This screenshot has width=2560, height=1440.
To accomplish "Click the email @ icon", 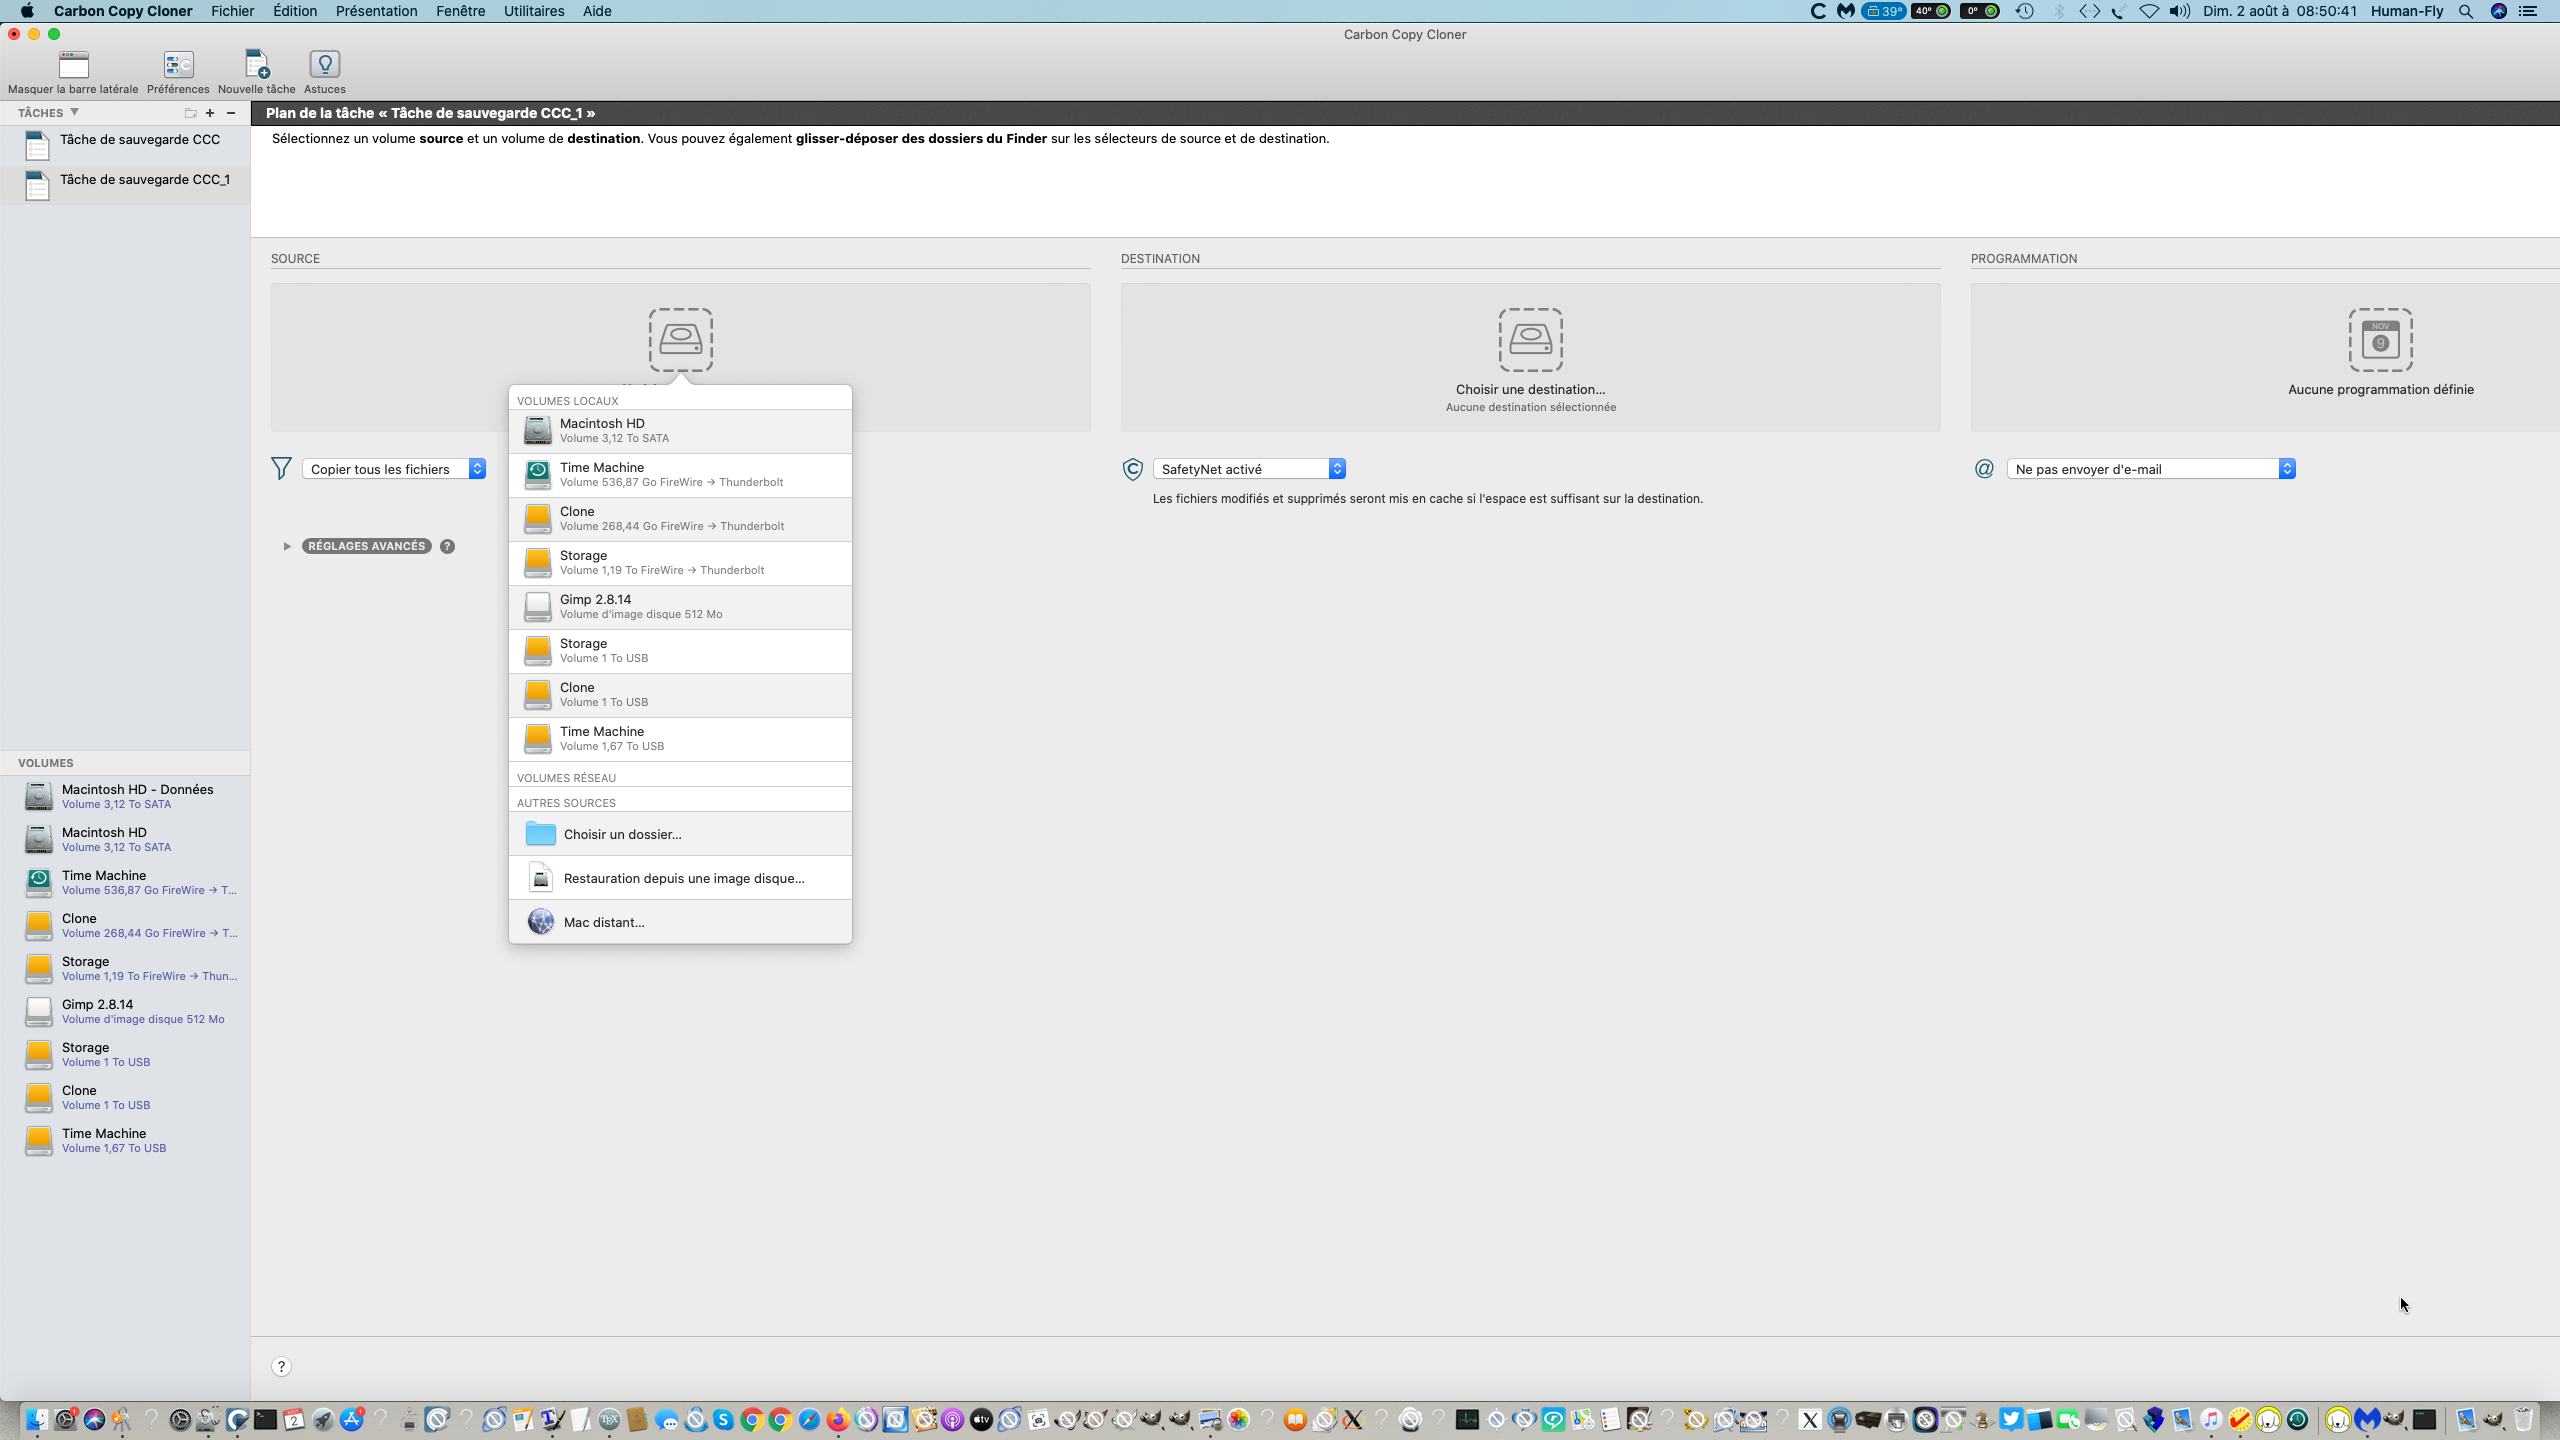I will click(x=1984, y=469).
